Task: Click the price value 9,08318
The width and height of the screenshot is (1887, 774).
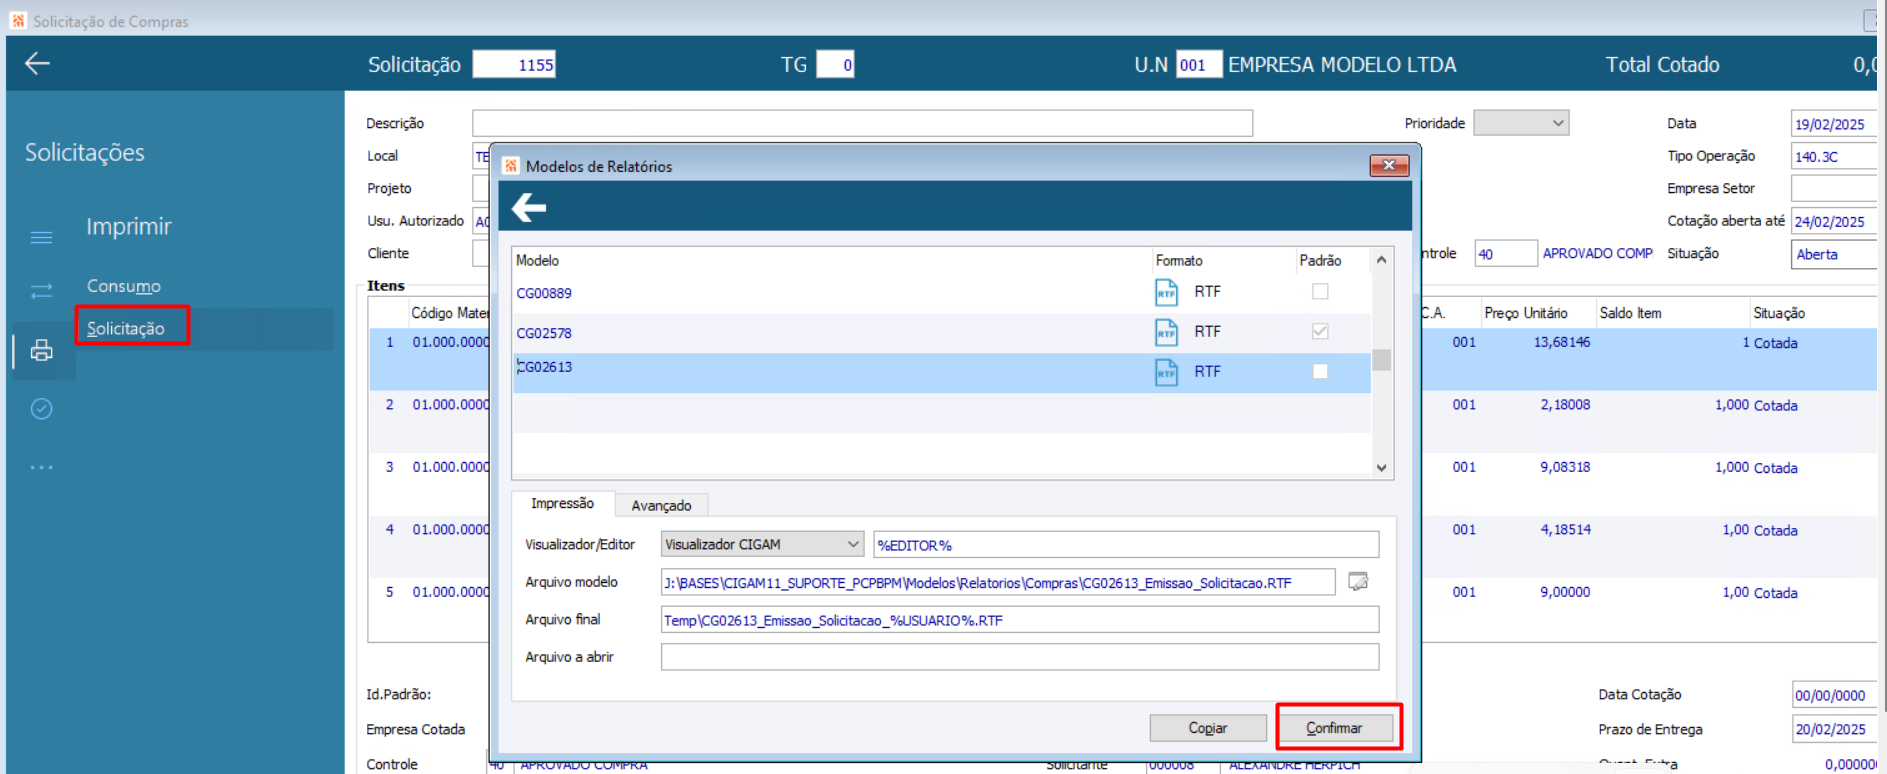Action: click(x=1565, y=467)
